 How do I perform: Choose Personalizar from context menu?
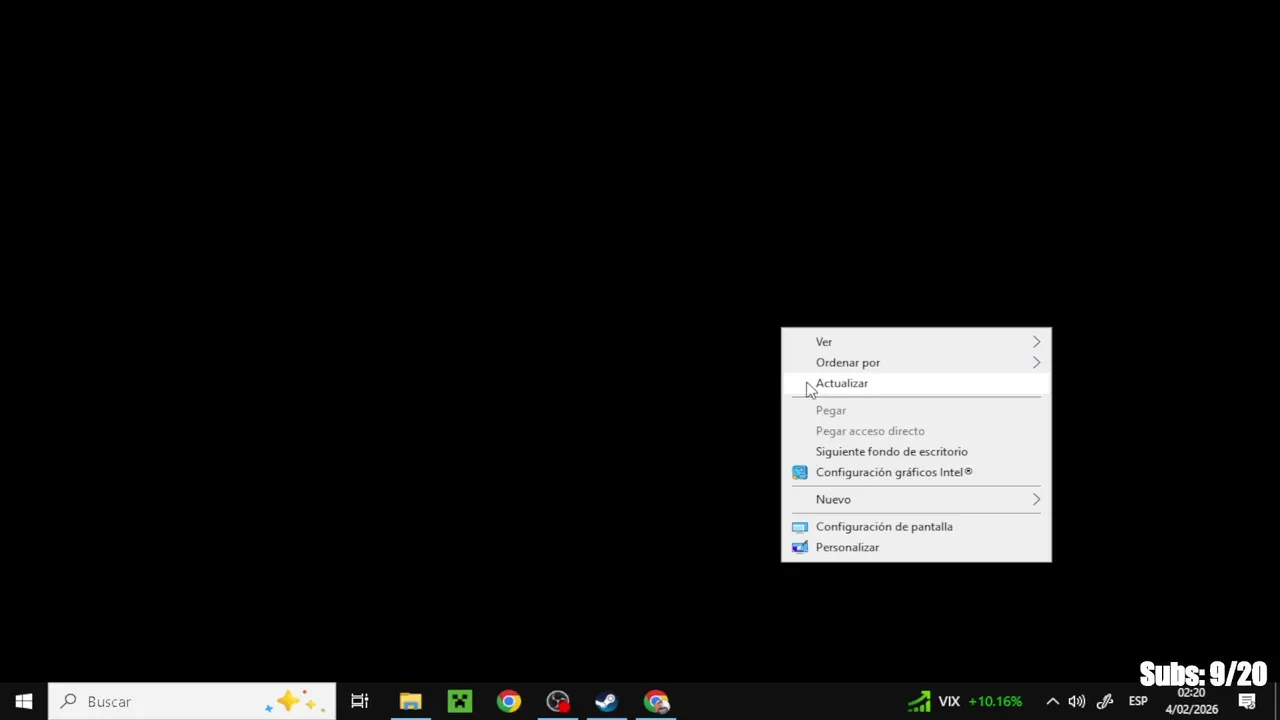coord(916,547)
